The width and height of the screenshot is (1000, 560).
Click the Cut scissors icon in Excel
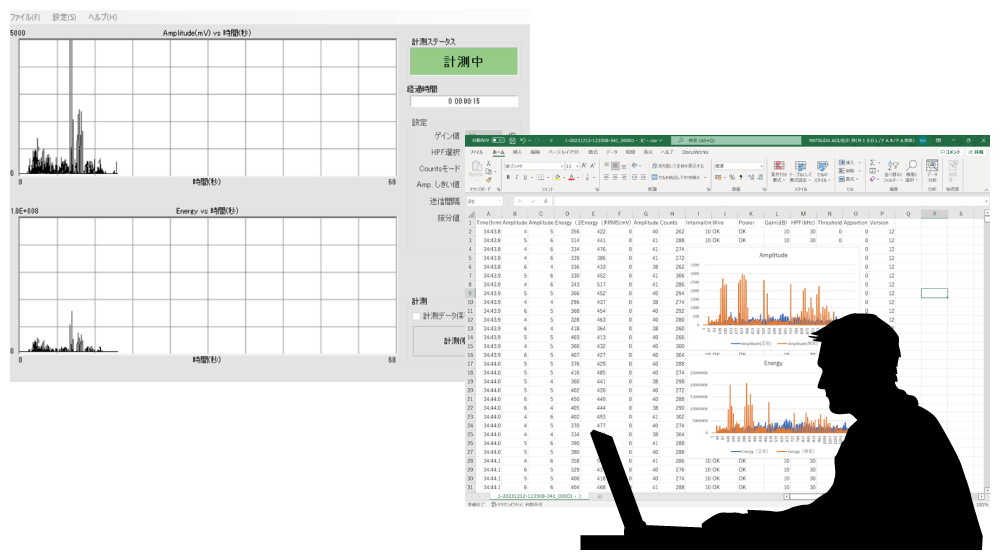tap(489, 163)
